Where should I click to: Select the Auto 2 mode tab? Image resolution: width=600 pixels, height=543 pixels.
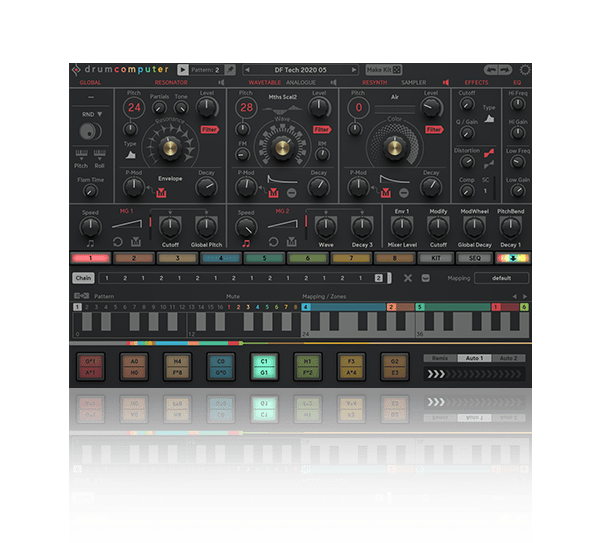(509, 358)
